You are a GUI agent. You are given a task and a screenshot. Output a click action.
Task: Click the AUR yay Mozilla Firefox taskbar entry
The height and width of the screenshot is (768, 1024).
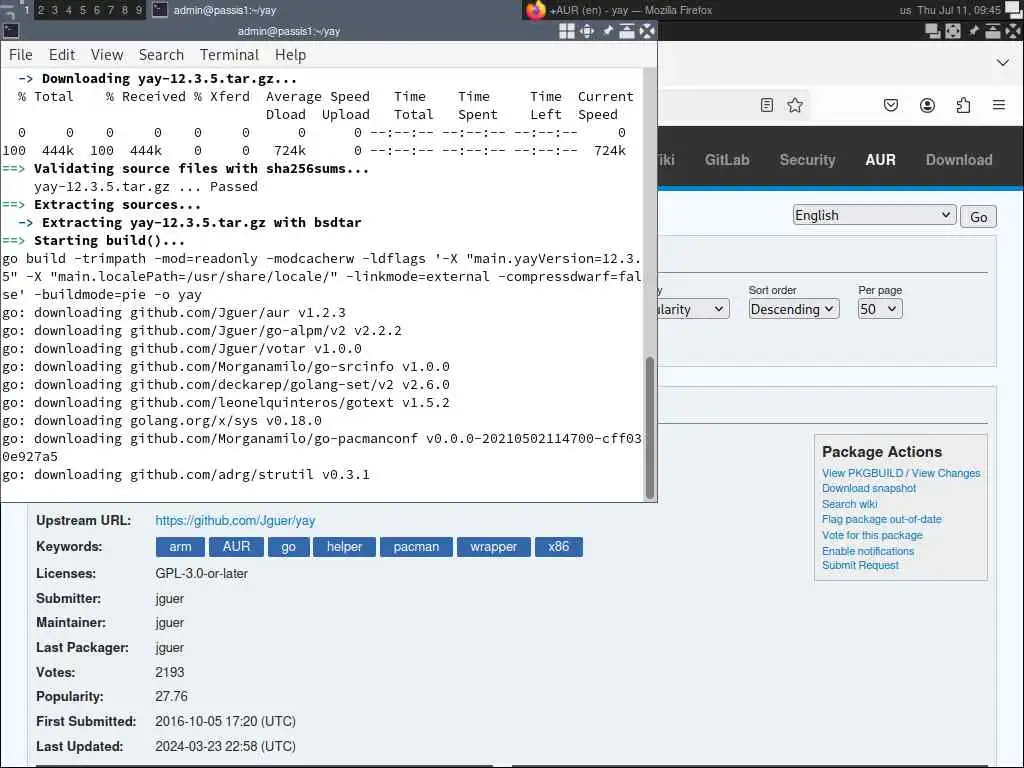click(631, 10)
